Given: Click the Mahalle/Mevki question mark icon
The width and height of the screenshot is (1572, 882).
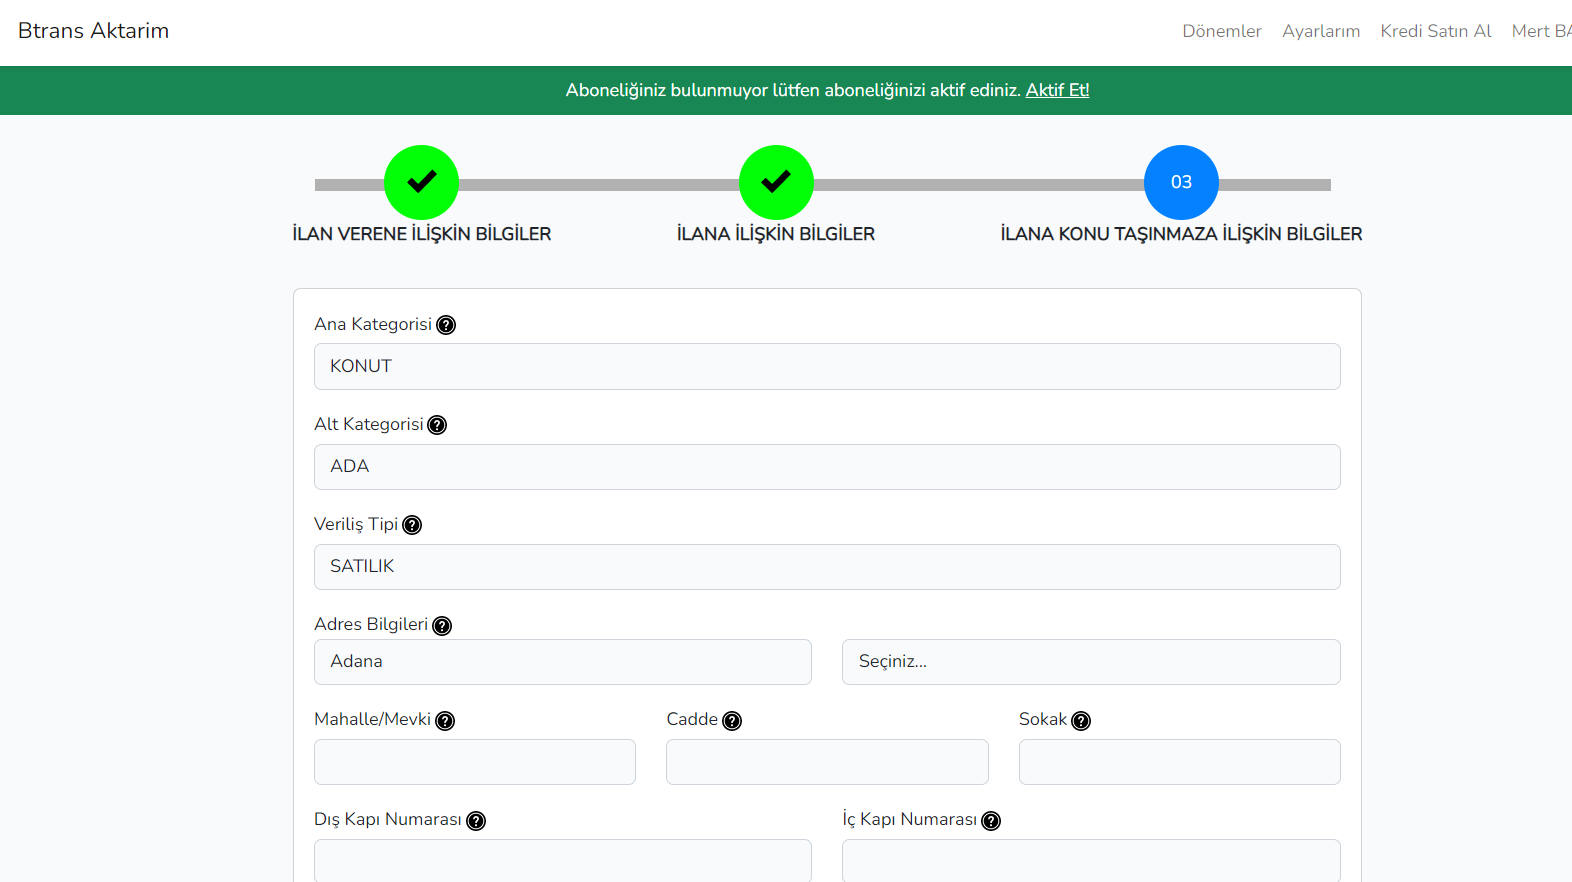Looking at the screenshot, I should click(x=445, y=721).
